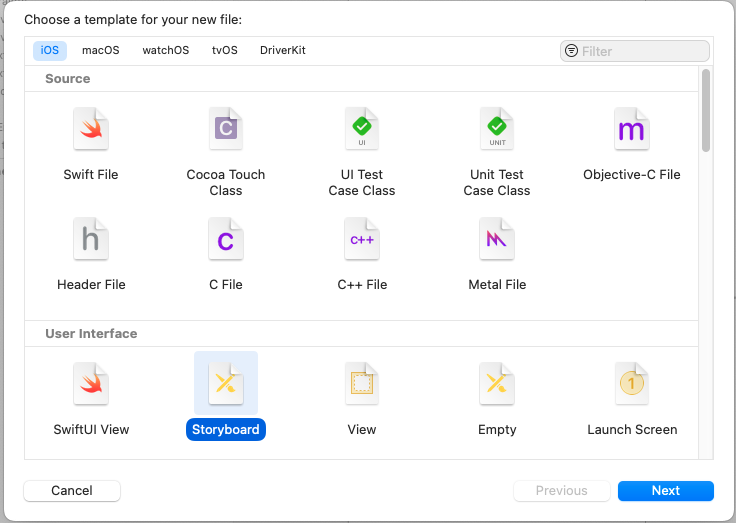
Task: Pick the Empty interface template
Action: (x=497, y=385)
